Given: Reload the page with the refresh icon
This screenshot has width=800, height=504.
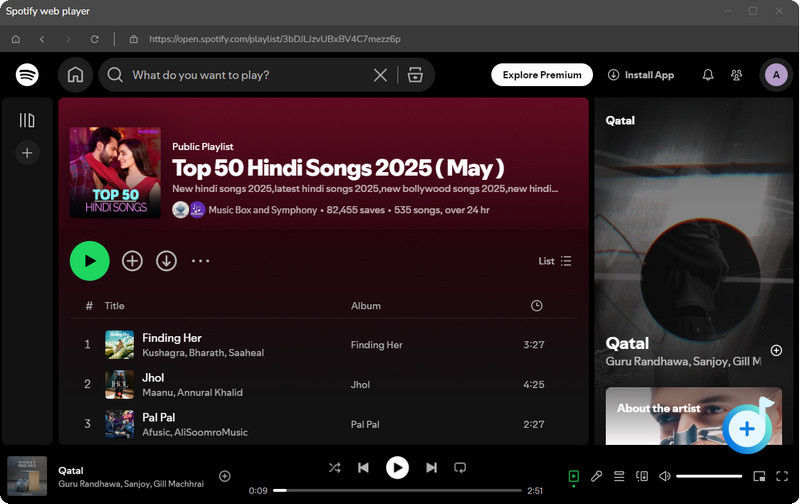Looking at the screenshot, I should [x=94, y=39].
